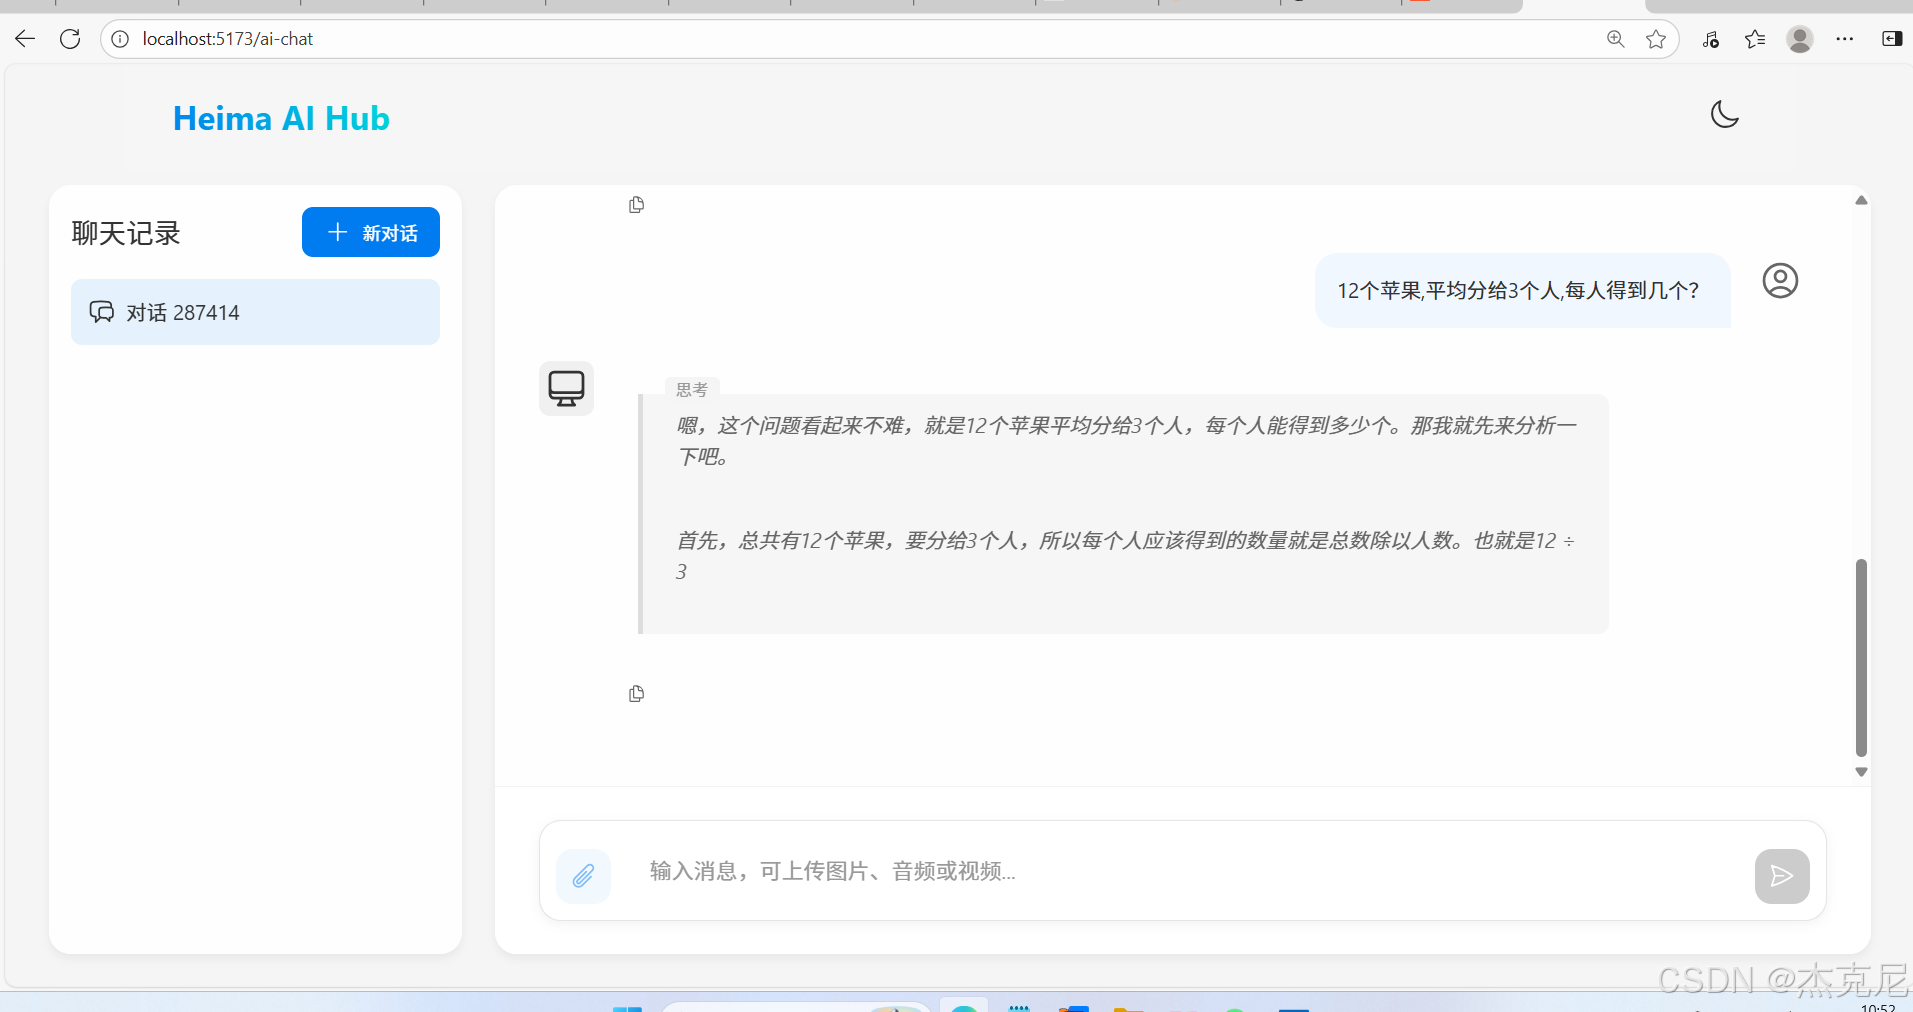Open the browser extensions icon
Image resolution: width=1913 pixels, height=1012 pixels.
click(1711, 39)
